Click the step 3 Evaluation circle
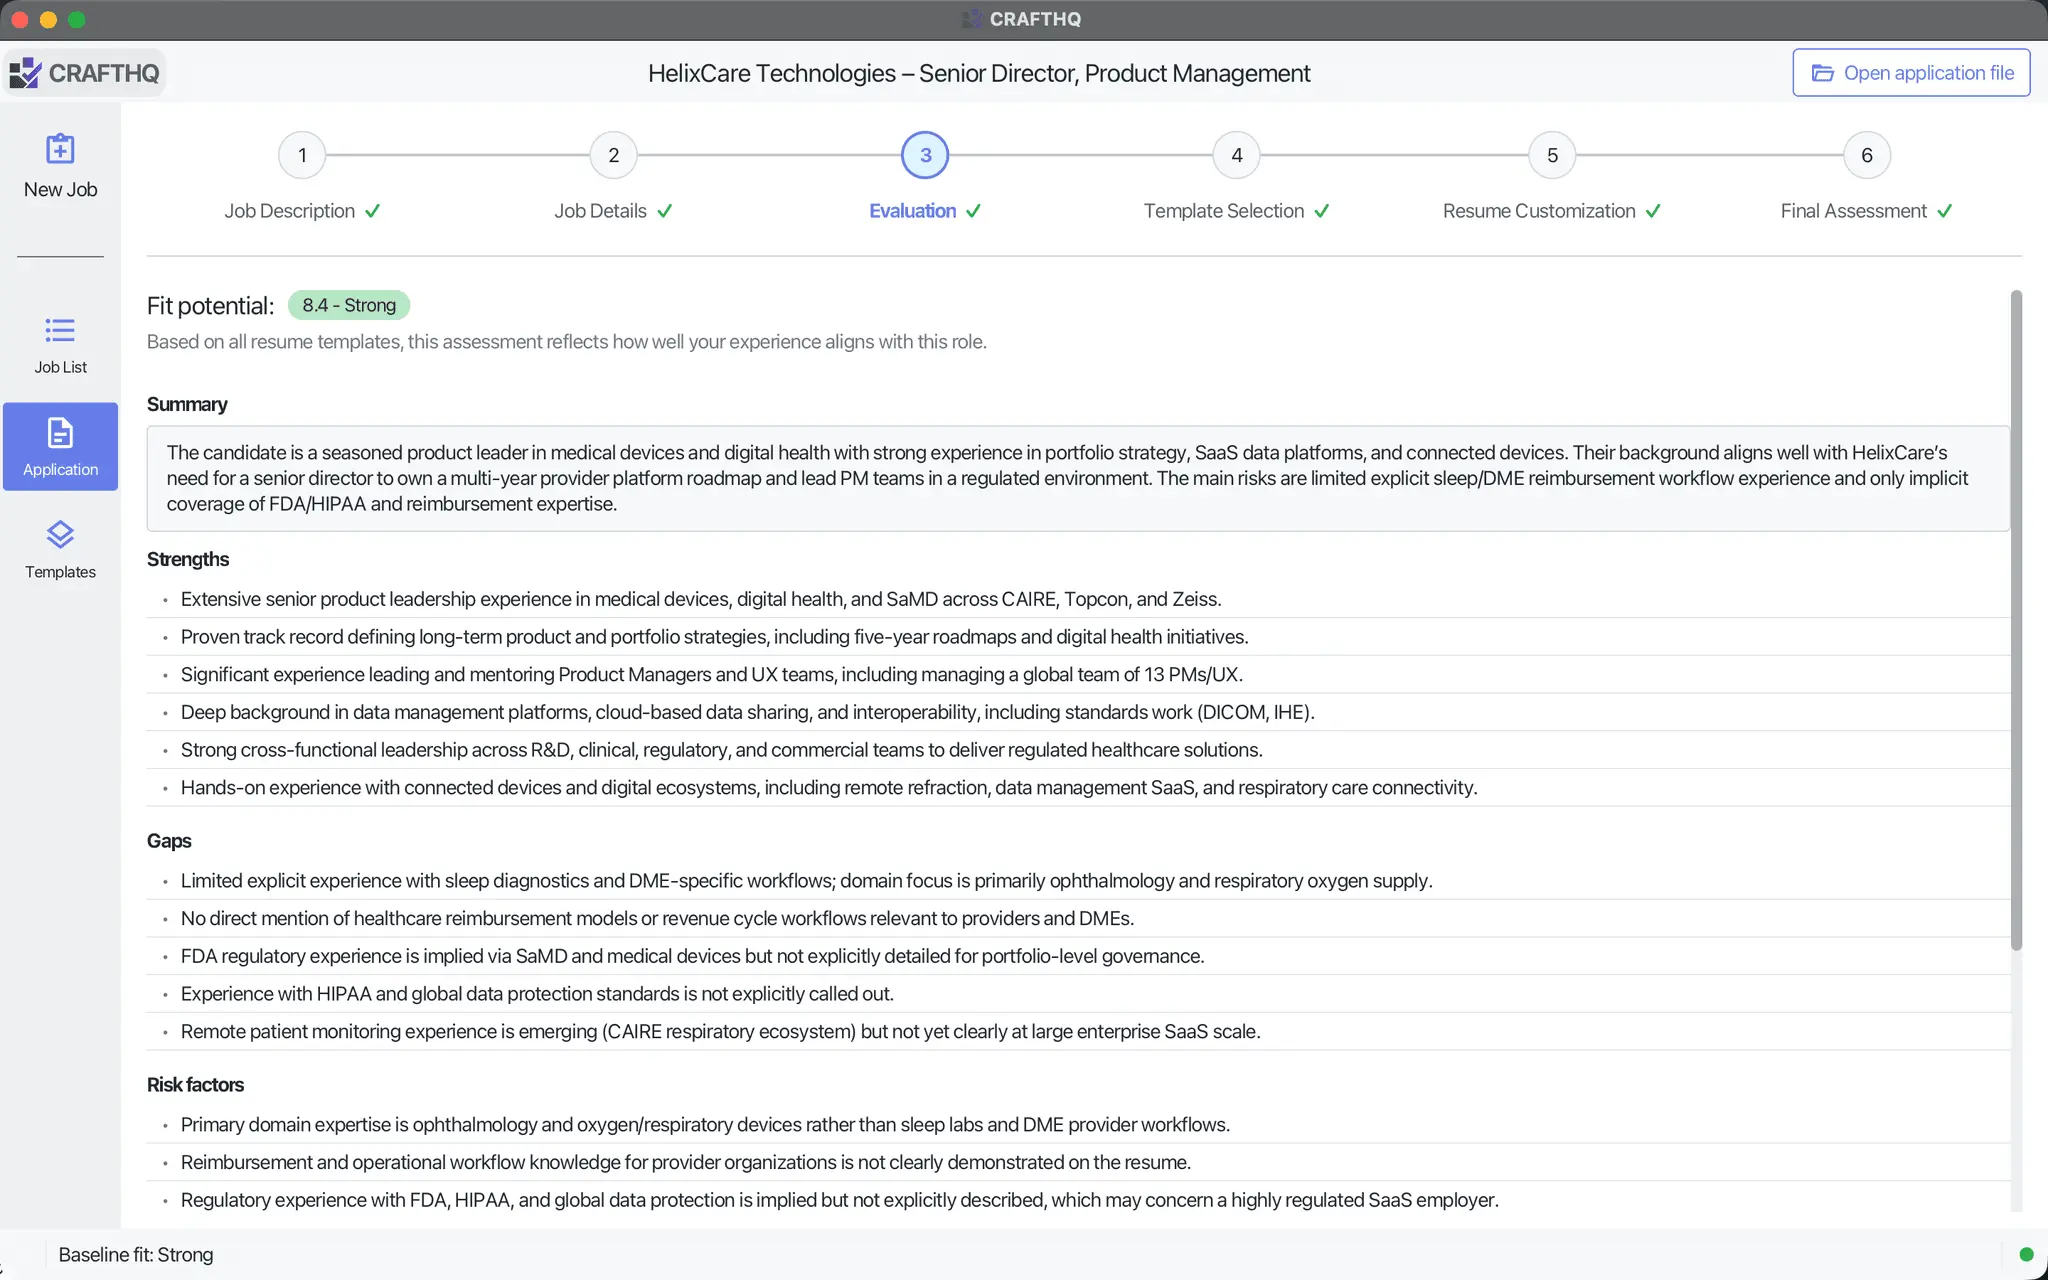 pos(925,155)
